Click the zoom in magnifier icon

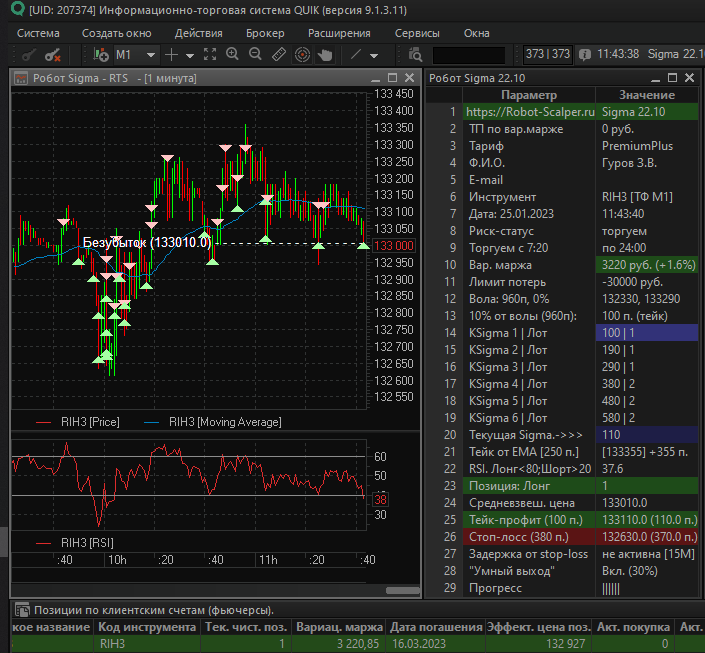point(232,54)
